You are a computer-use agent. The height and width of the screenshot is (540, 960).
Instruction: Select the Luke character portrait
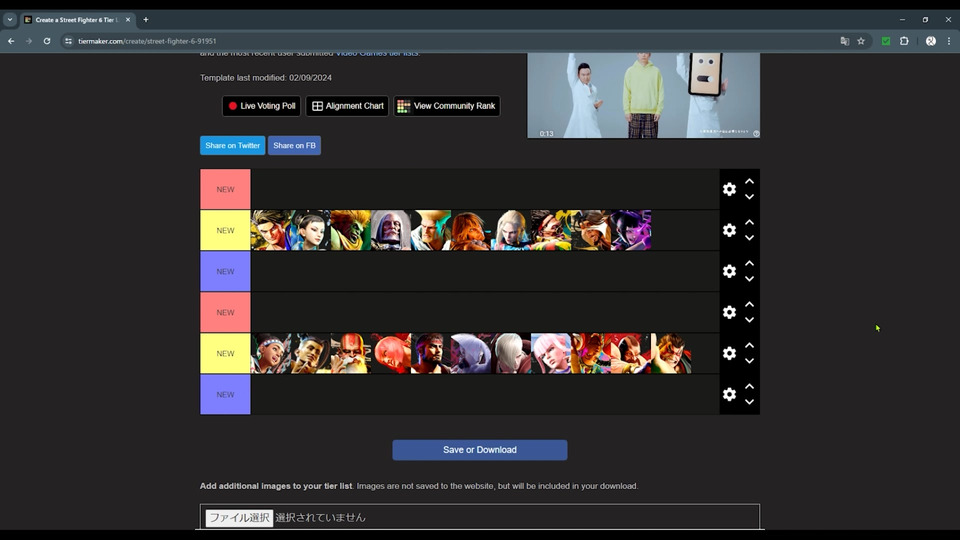[271, 230]
